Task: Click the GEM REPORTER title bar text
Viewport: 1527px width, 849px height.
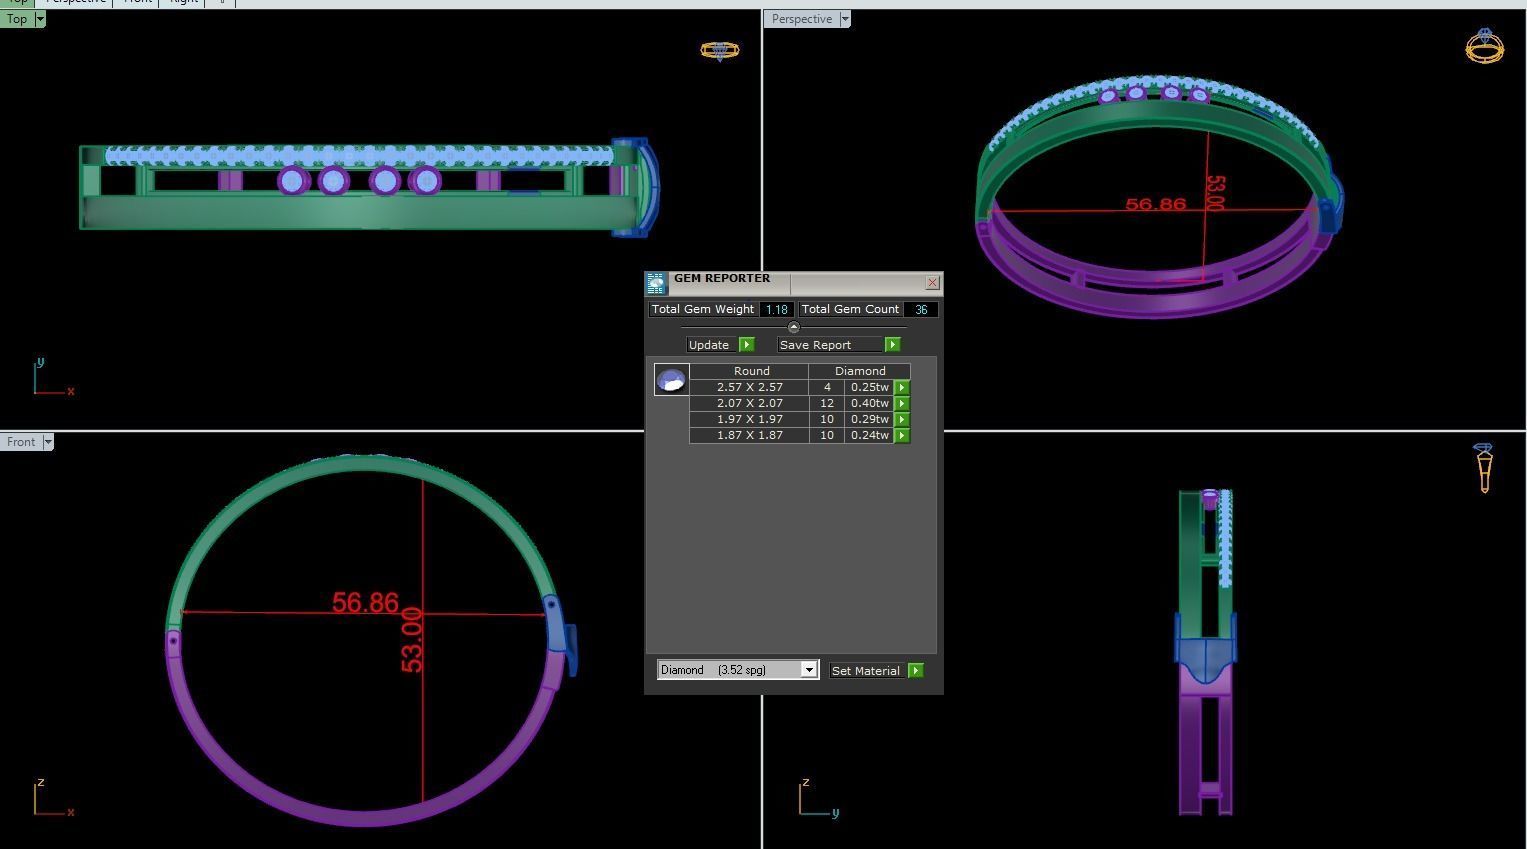Action: [x=722, y=278]
